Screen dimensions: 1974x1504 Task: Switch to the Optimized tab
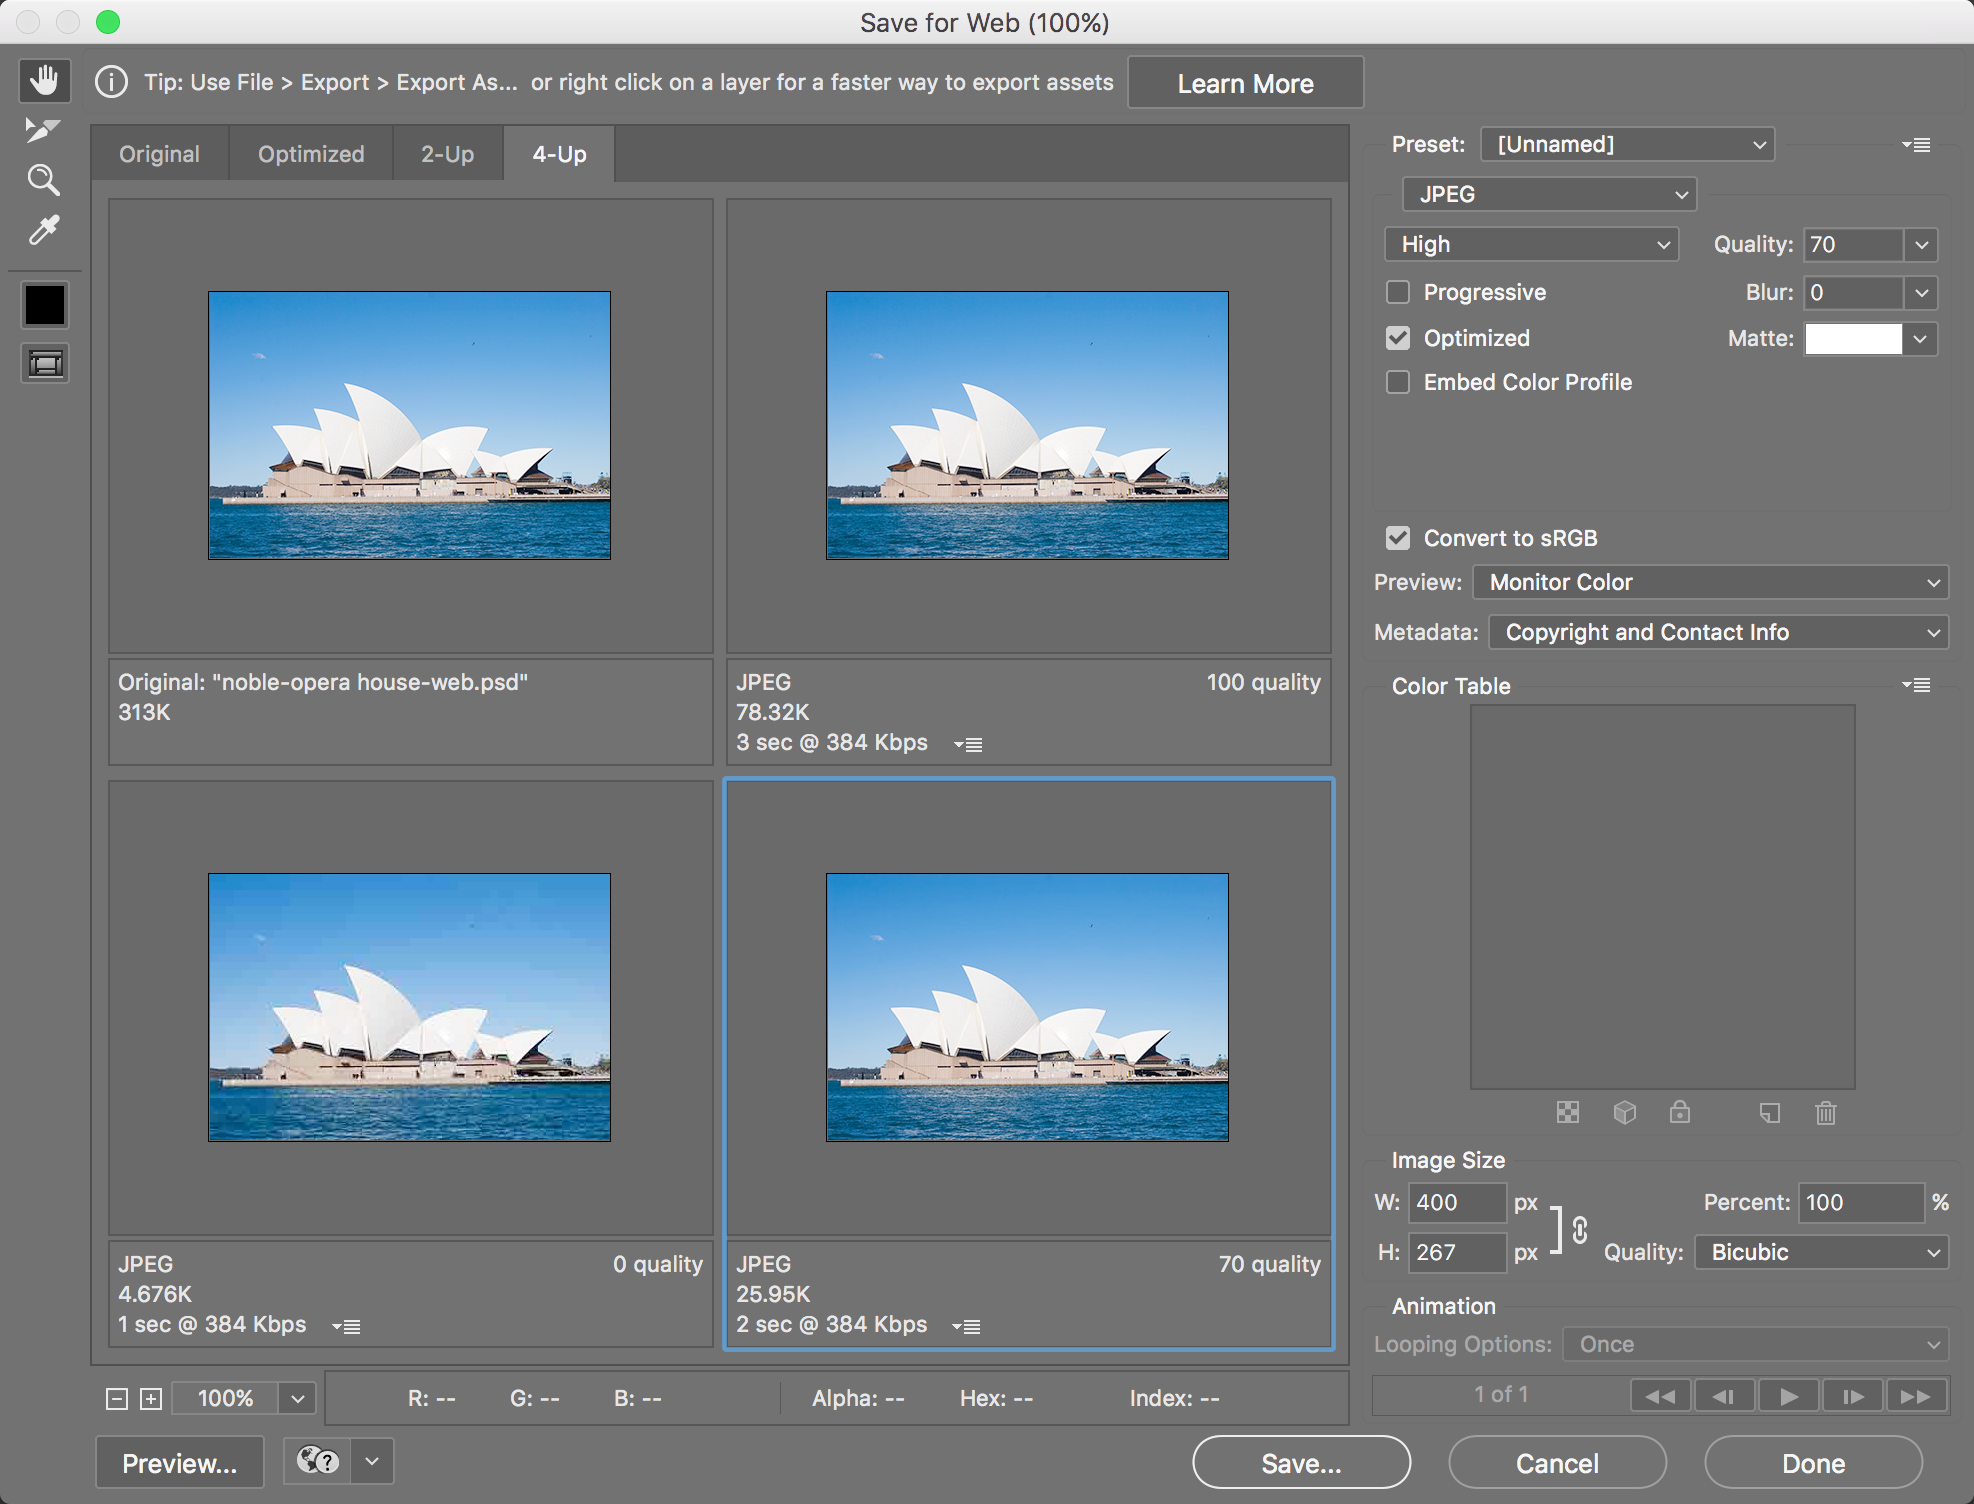(x=311, y=154)
